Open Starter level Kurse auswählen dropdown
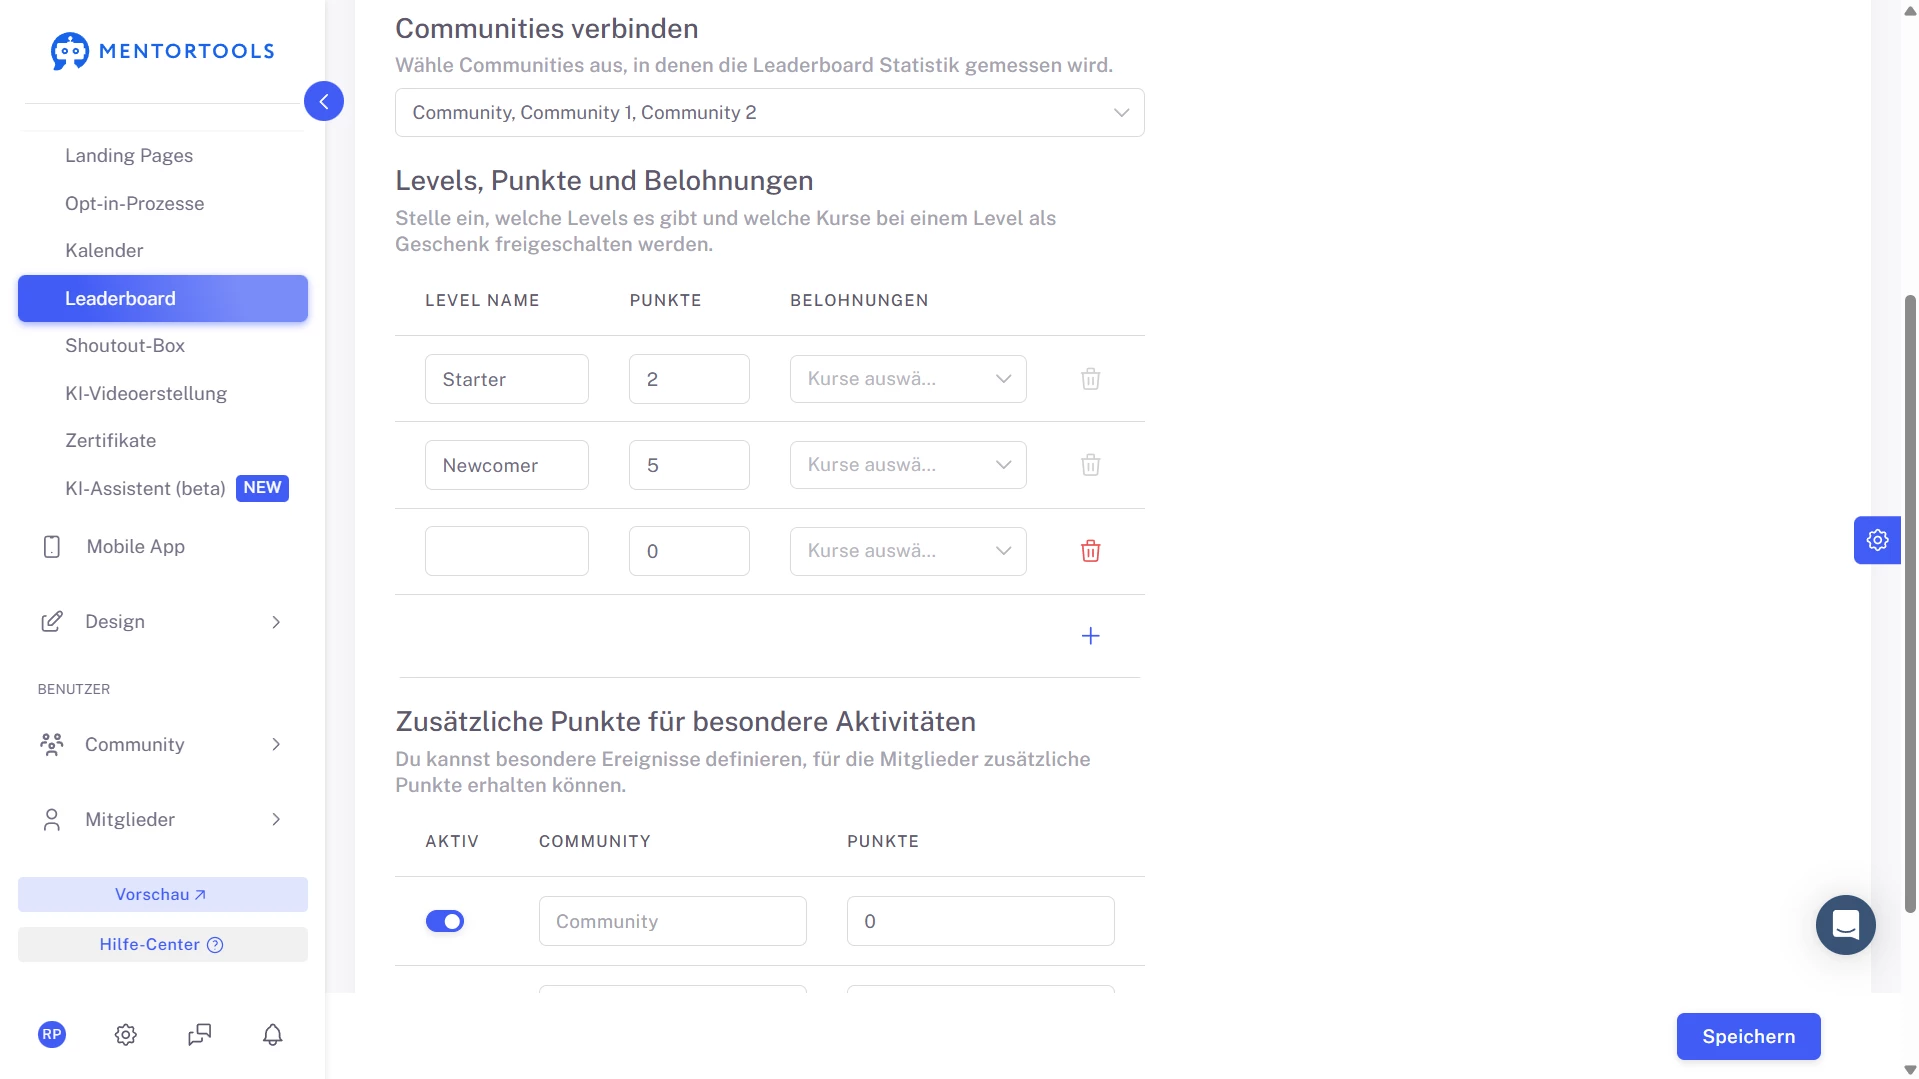1919x1079 pixels. pyautogui.click(x=907, y=379)
